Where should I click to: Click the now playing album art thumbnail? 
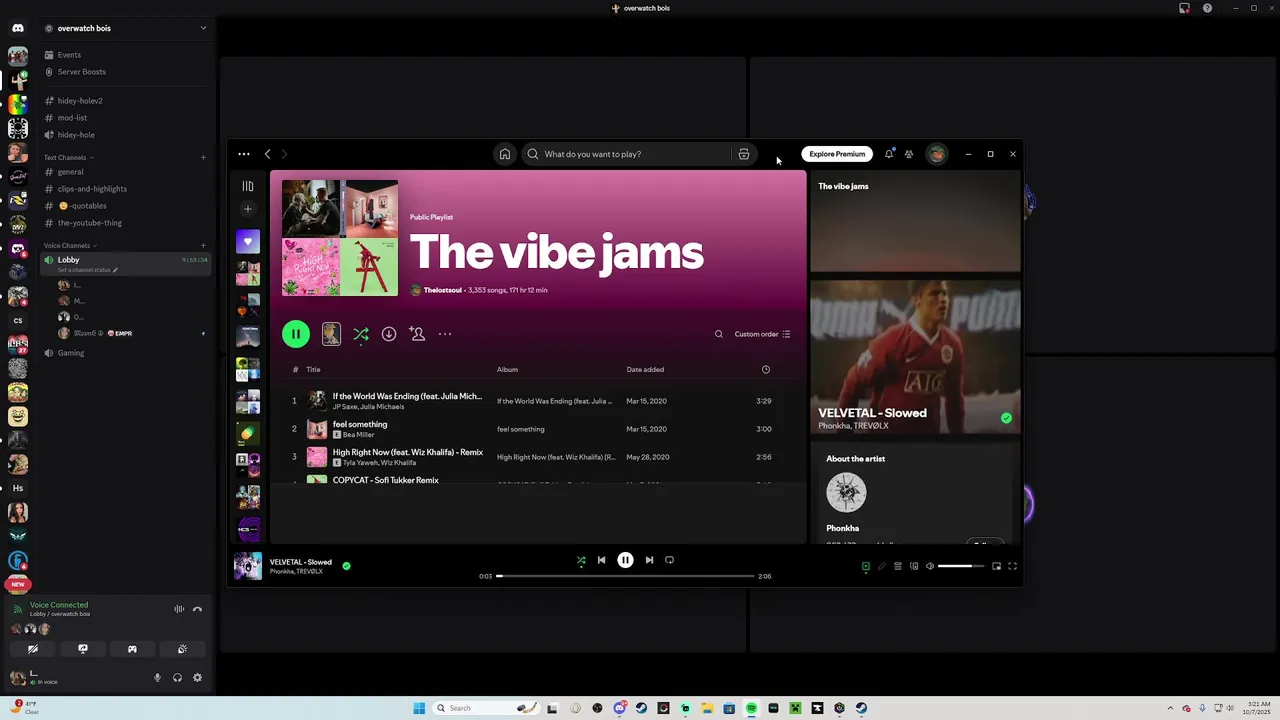248,566
